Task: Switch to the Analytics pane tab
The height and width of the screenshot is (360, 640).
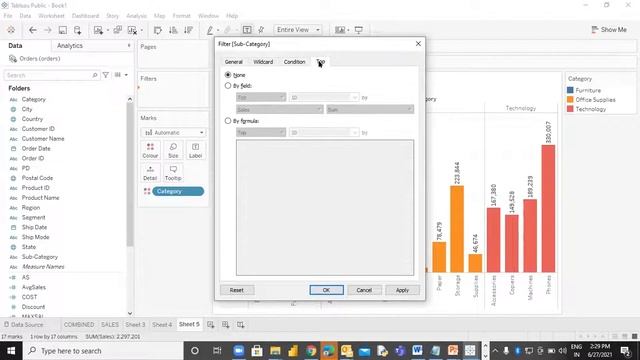Action: tap(70, 46)
